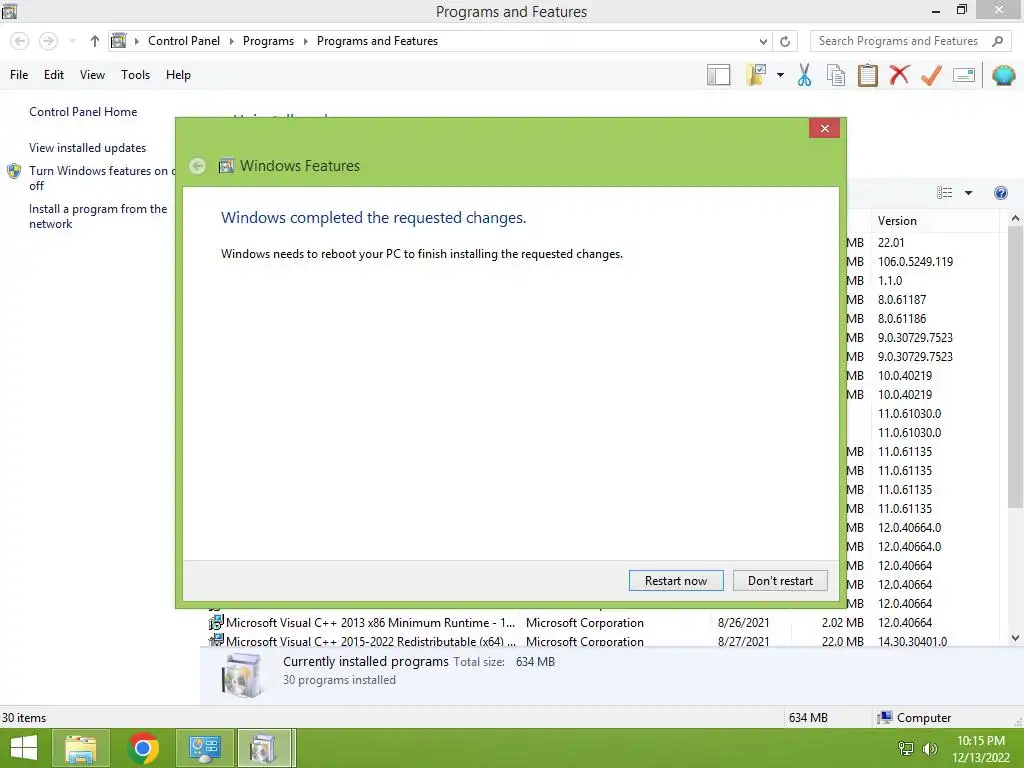
Task: Click the volume speaker tray icon
Action: [929, 748]
